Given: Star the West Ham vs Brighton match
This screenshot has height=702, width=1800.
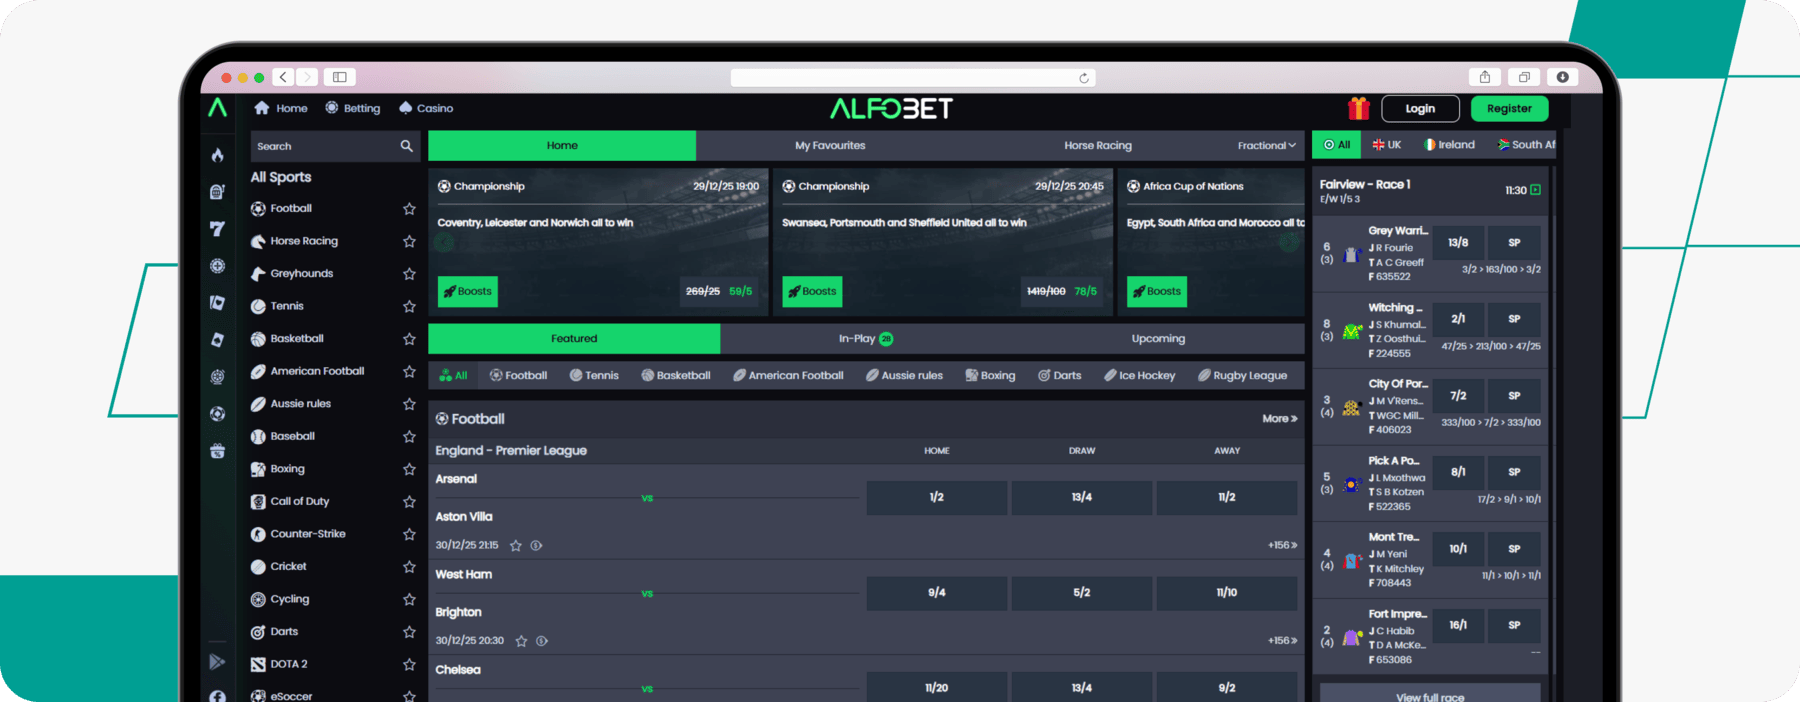Looking at the screenshot, I should (x=521, y=641).
